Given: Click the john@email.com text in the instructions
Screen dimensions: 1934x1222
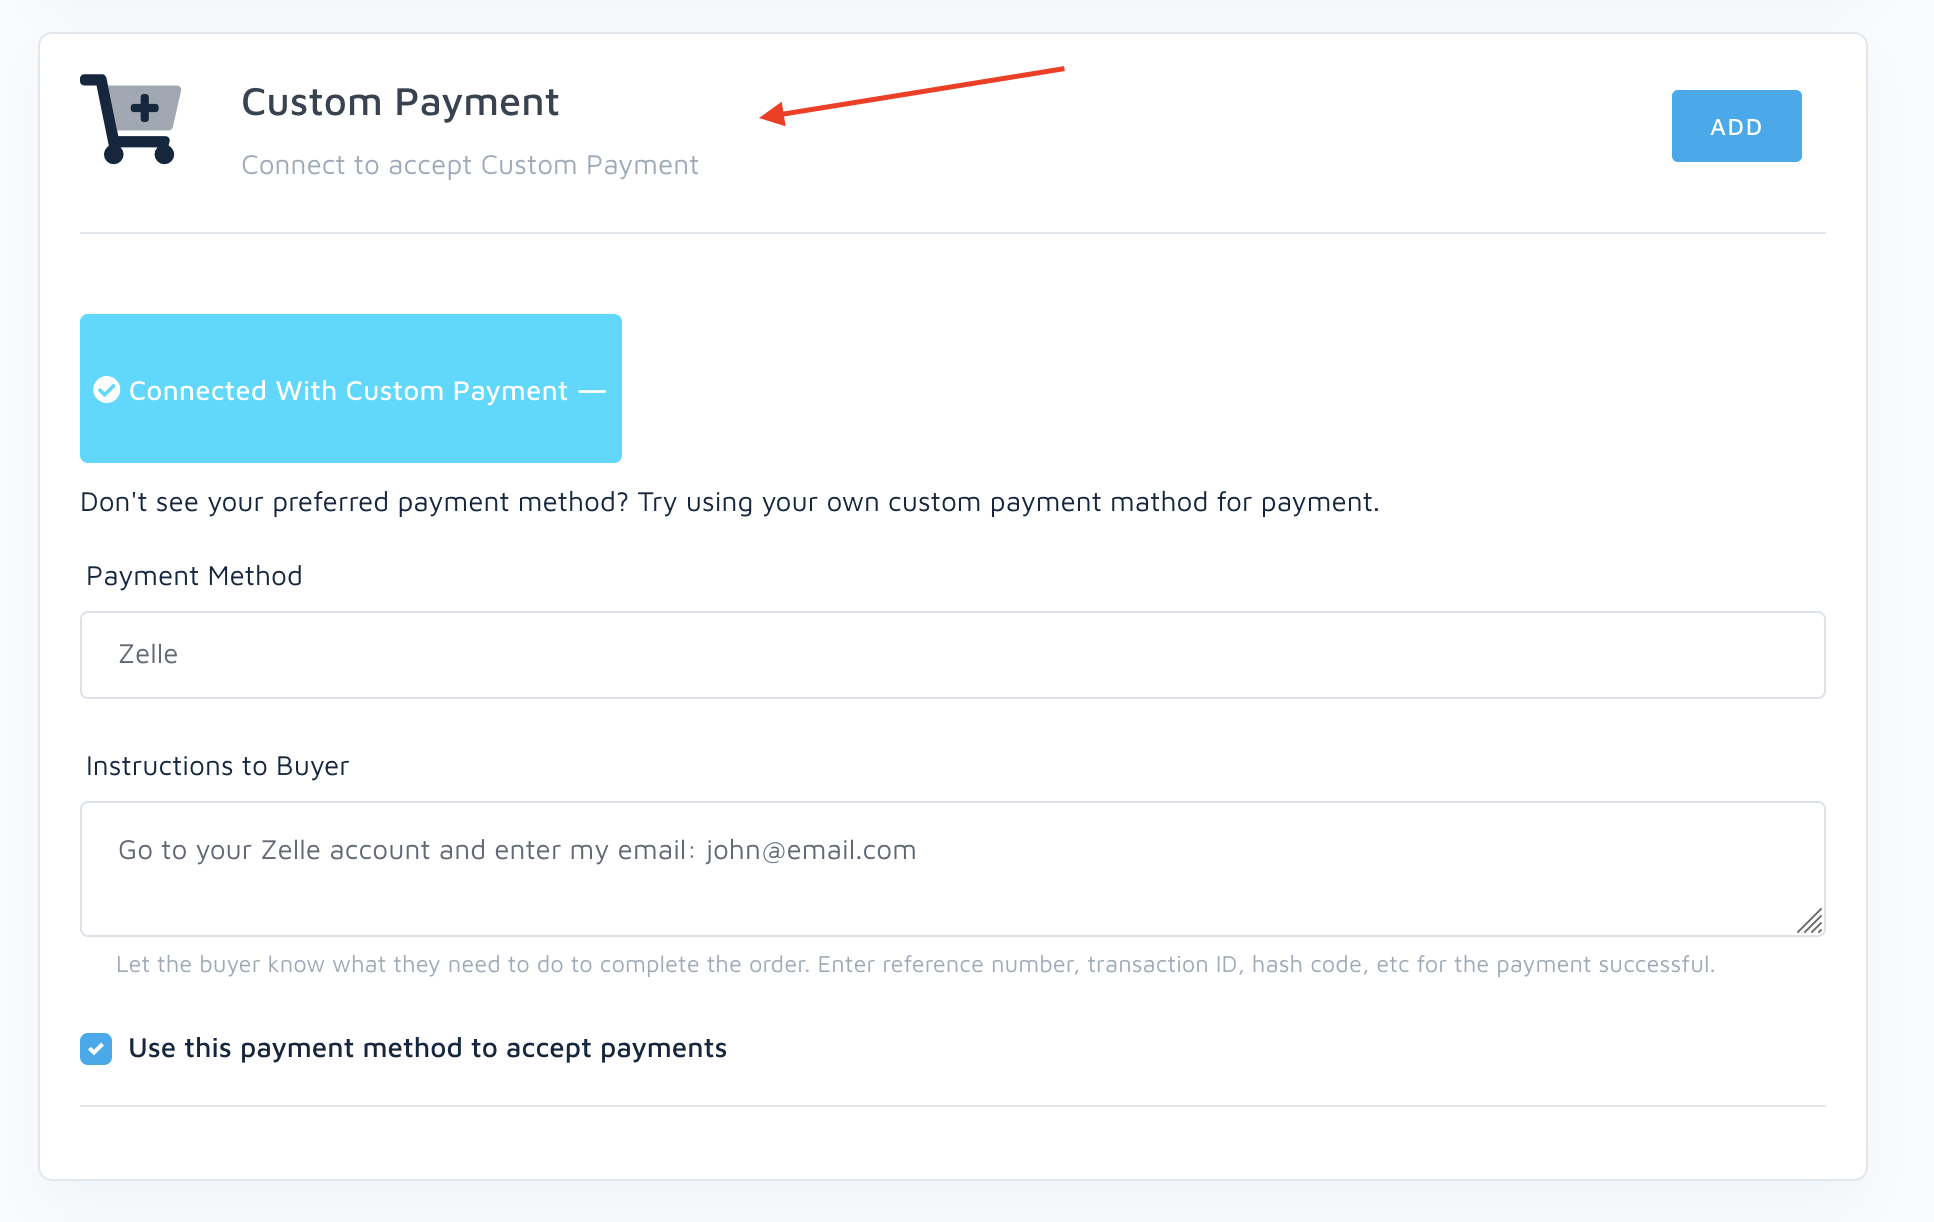Looking at the screenshot, I should [811, 850].
